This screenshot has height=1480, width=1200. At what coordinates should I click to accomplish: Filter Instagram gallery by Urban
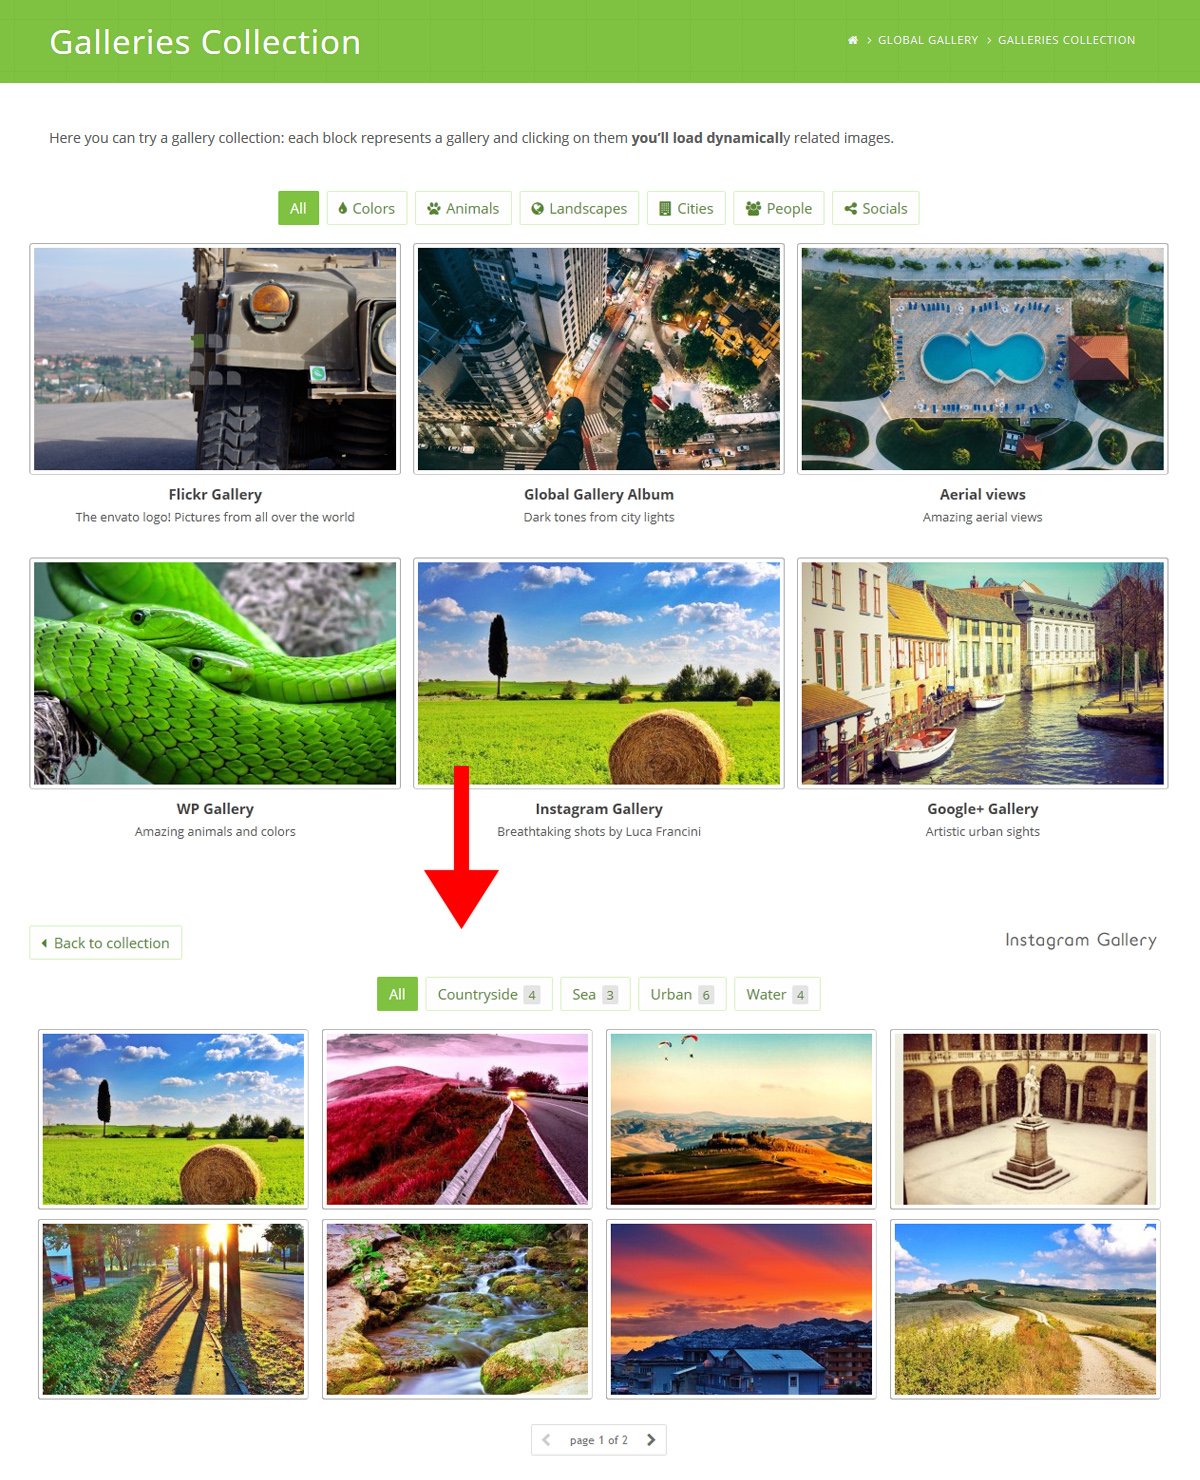click(x=682, y=994)
